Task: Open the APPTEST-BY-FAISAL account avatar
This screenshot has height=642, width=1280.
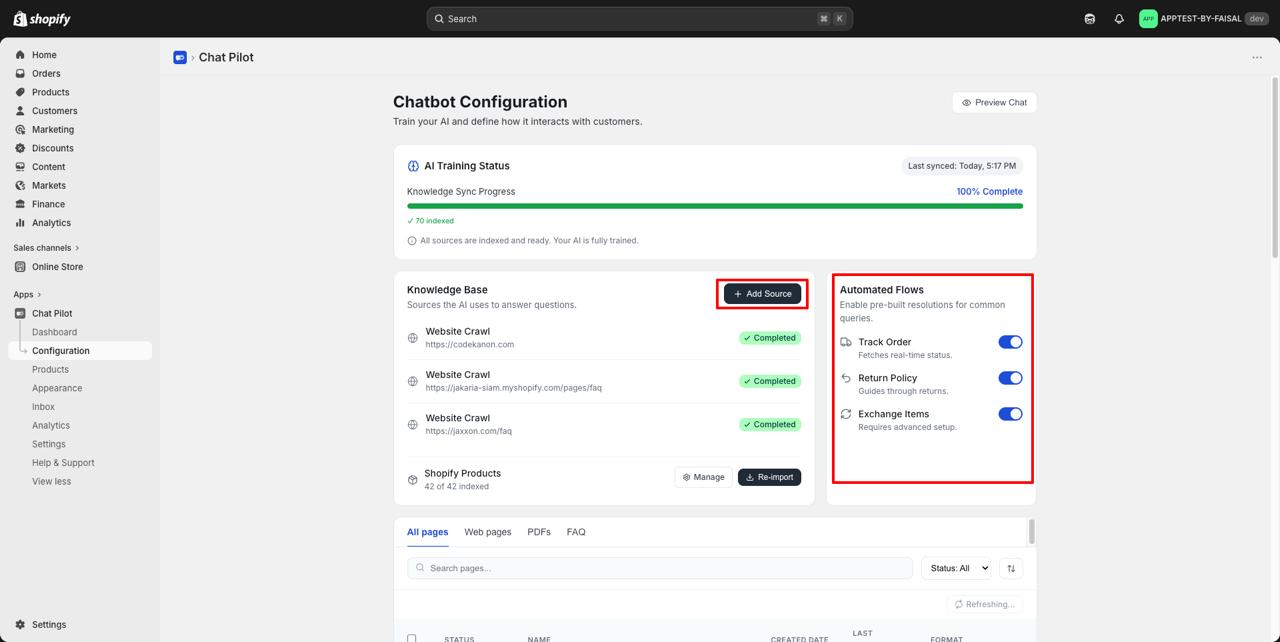Action: click(x=1148, y=19)
